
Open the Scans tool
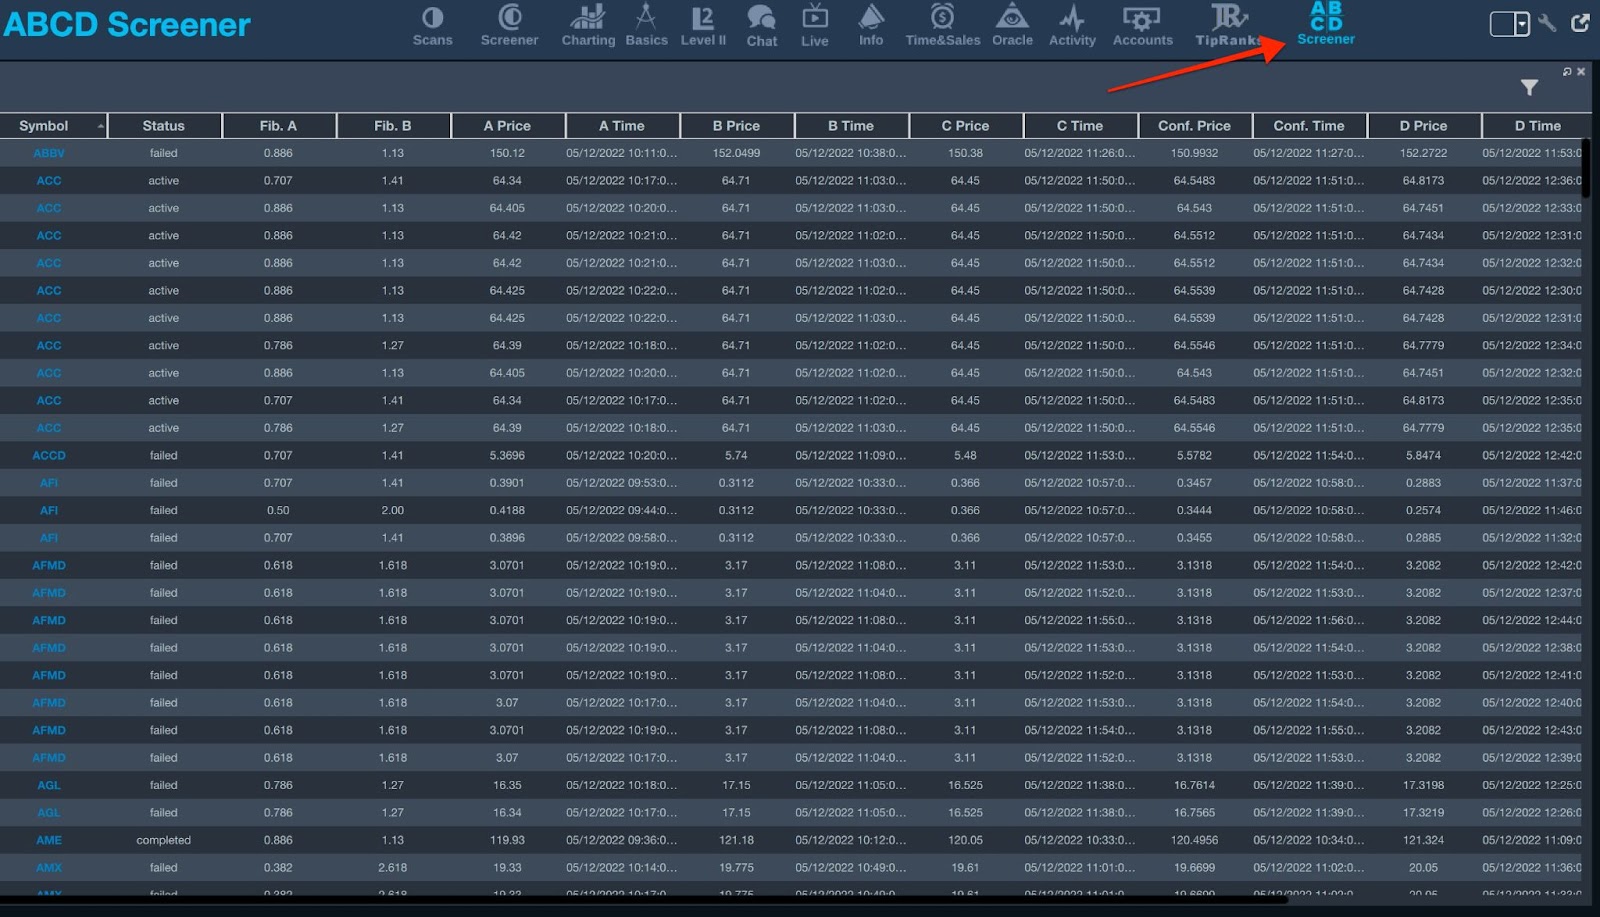pos(432,26)
